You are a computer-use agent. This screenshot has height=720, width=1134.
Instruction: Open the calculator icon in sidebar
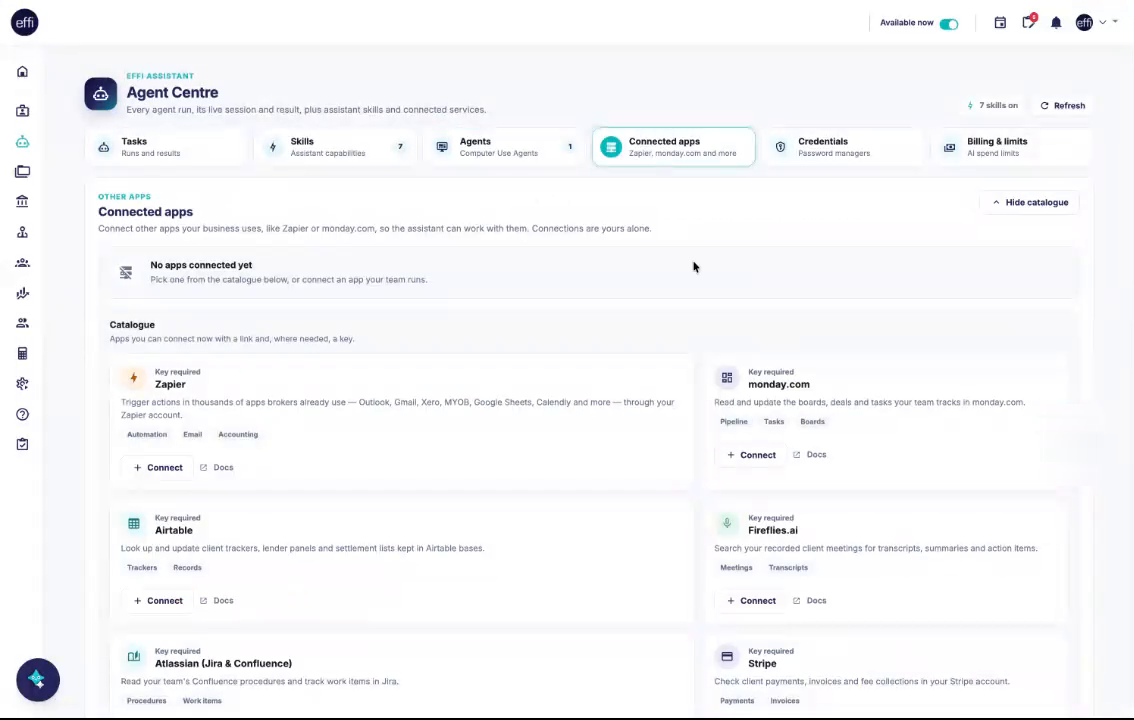click(x=22, y=353)
